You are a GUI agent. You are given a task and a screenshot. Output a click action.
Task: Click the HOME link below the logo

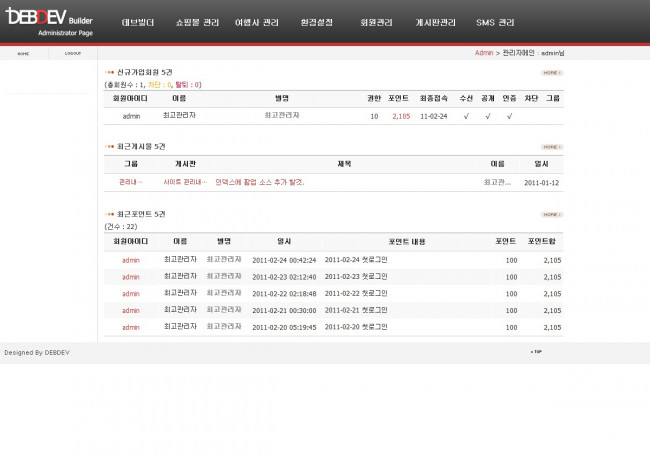[23, 53]
